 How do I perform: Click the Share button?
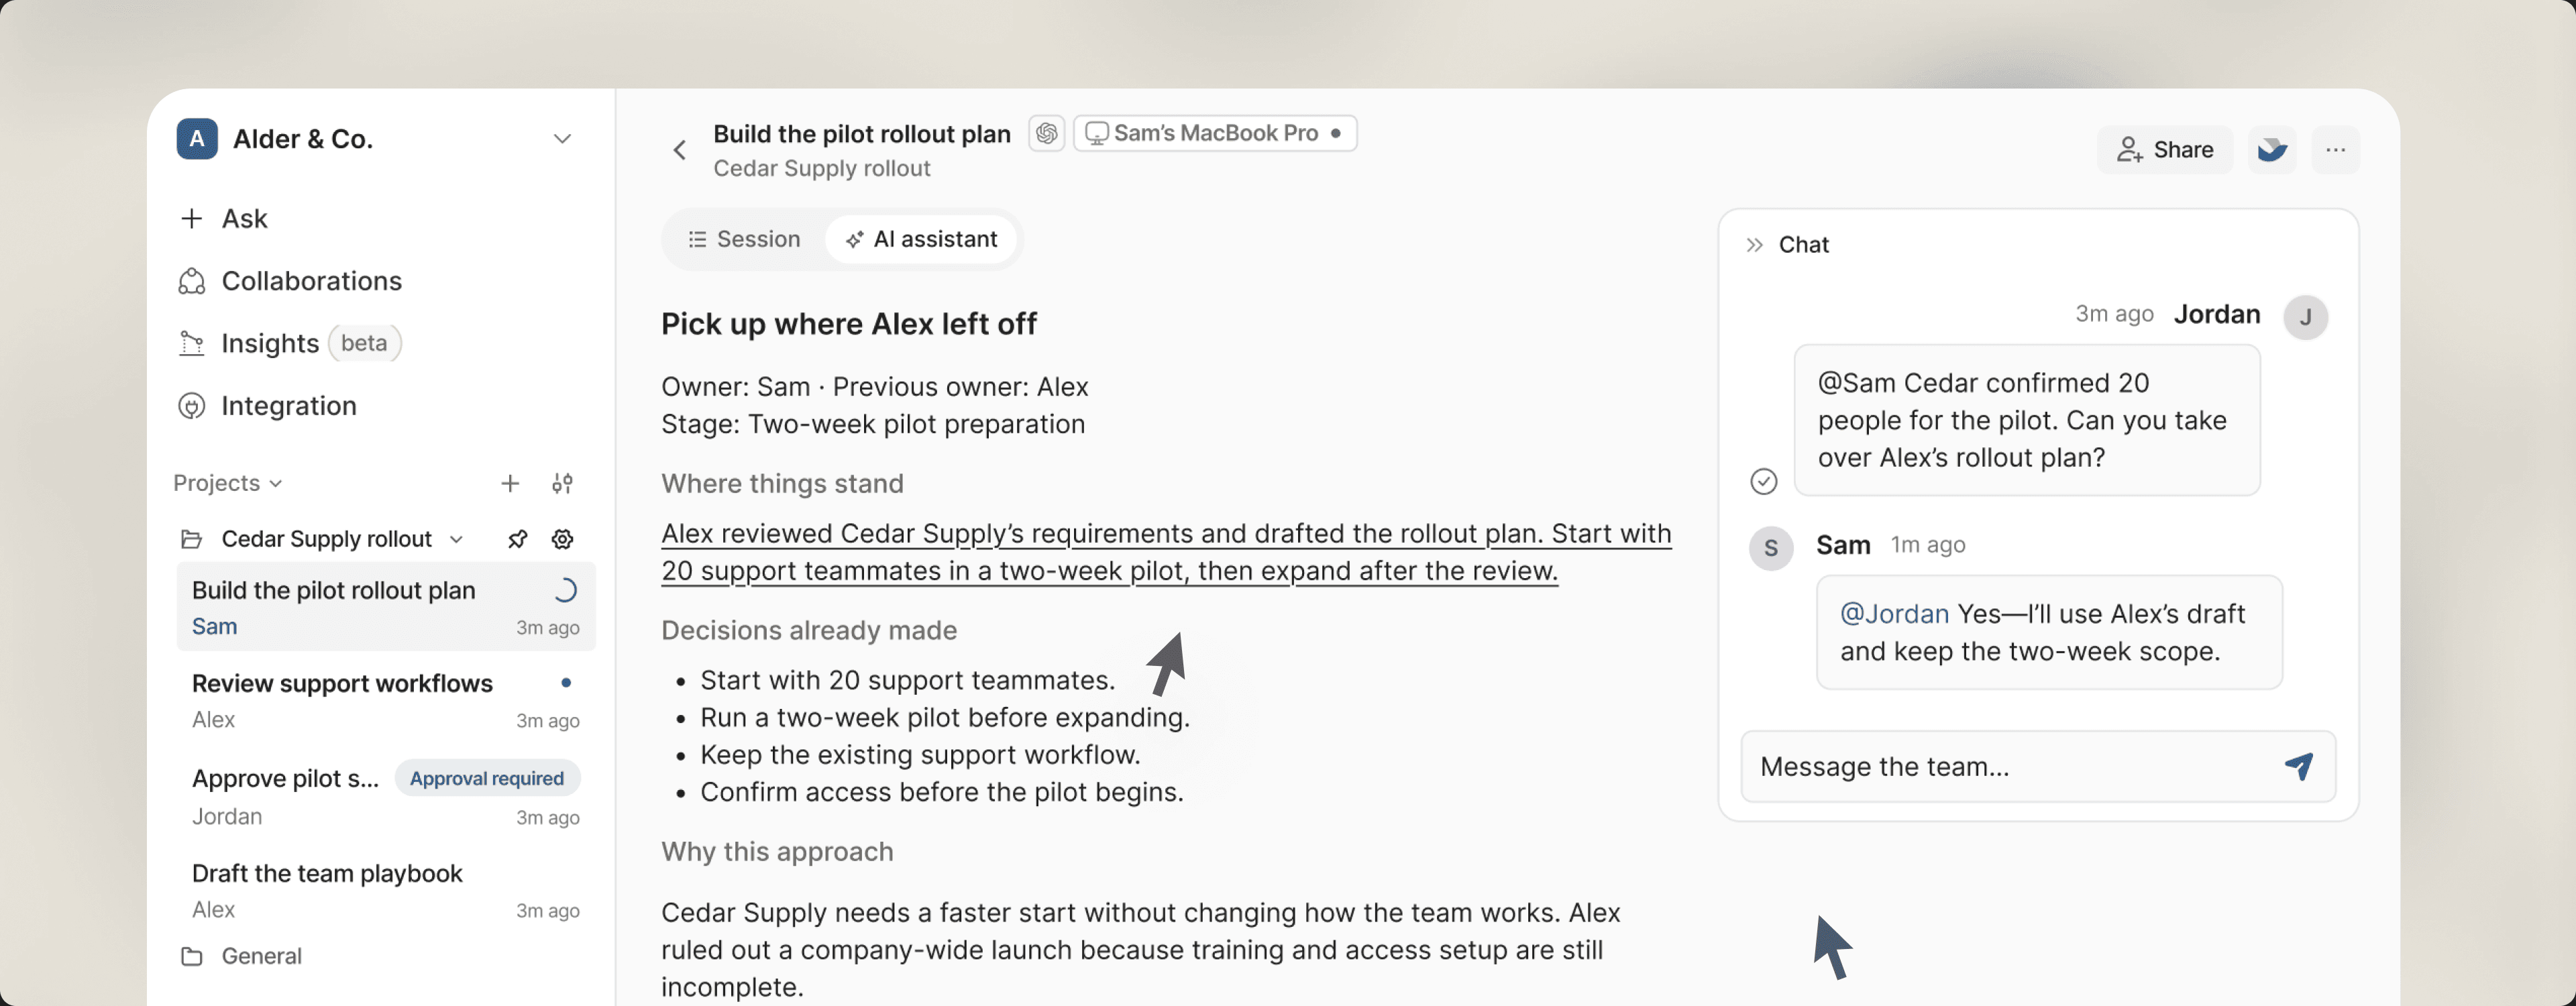point(2165,150)
